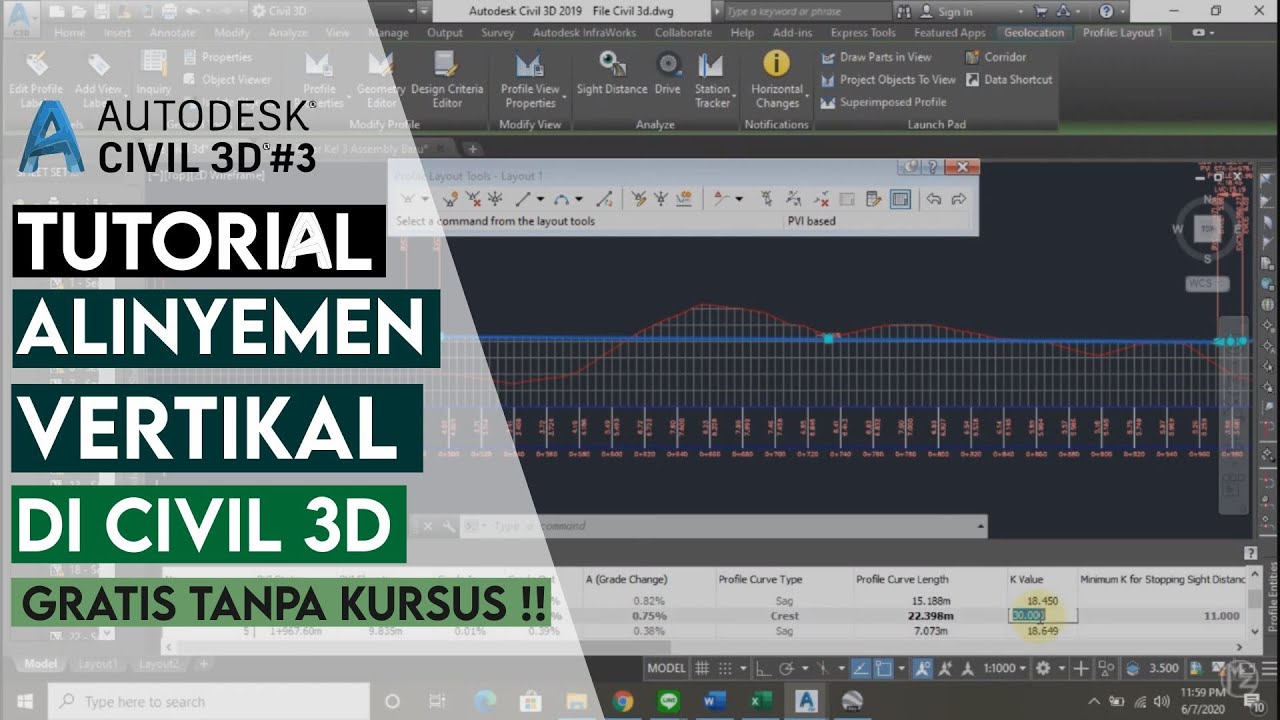Viewport: 1280px width, 720px height.
Task: Switch to the Output ribbon tab
Action: point(445,32)
